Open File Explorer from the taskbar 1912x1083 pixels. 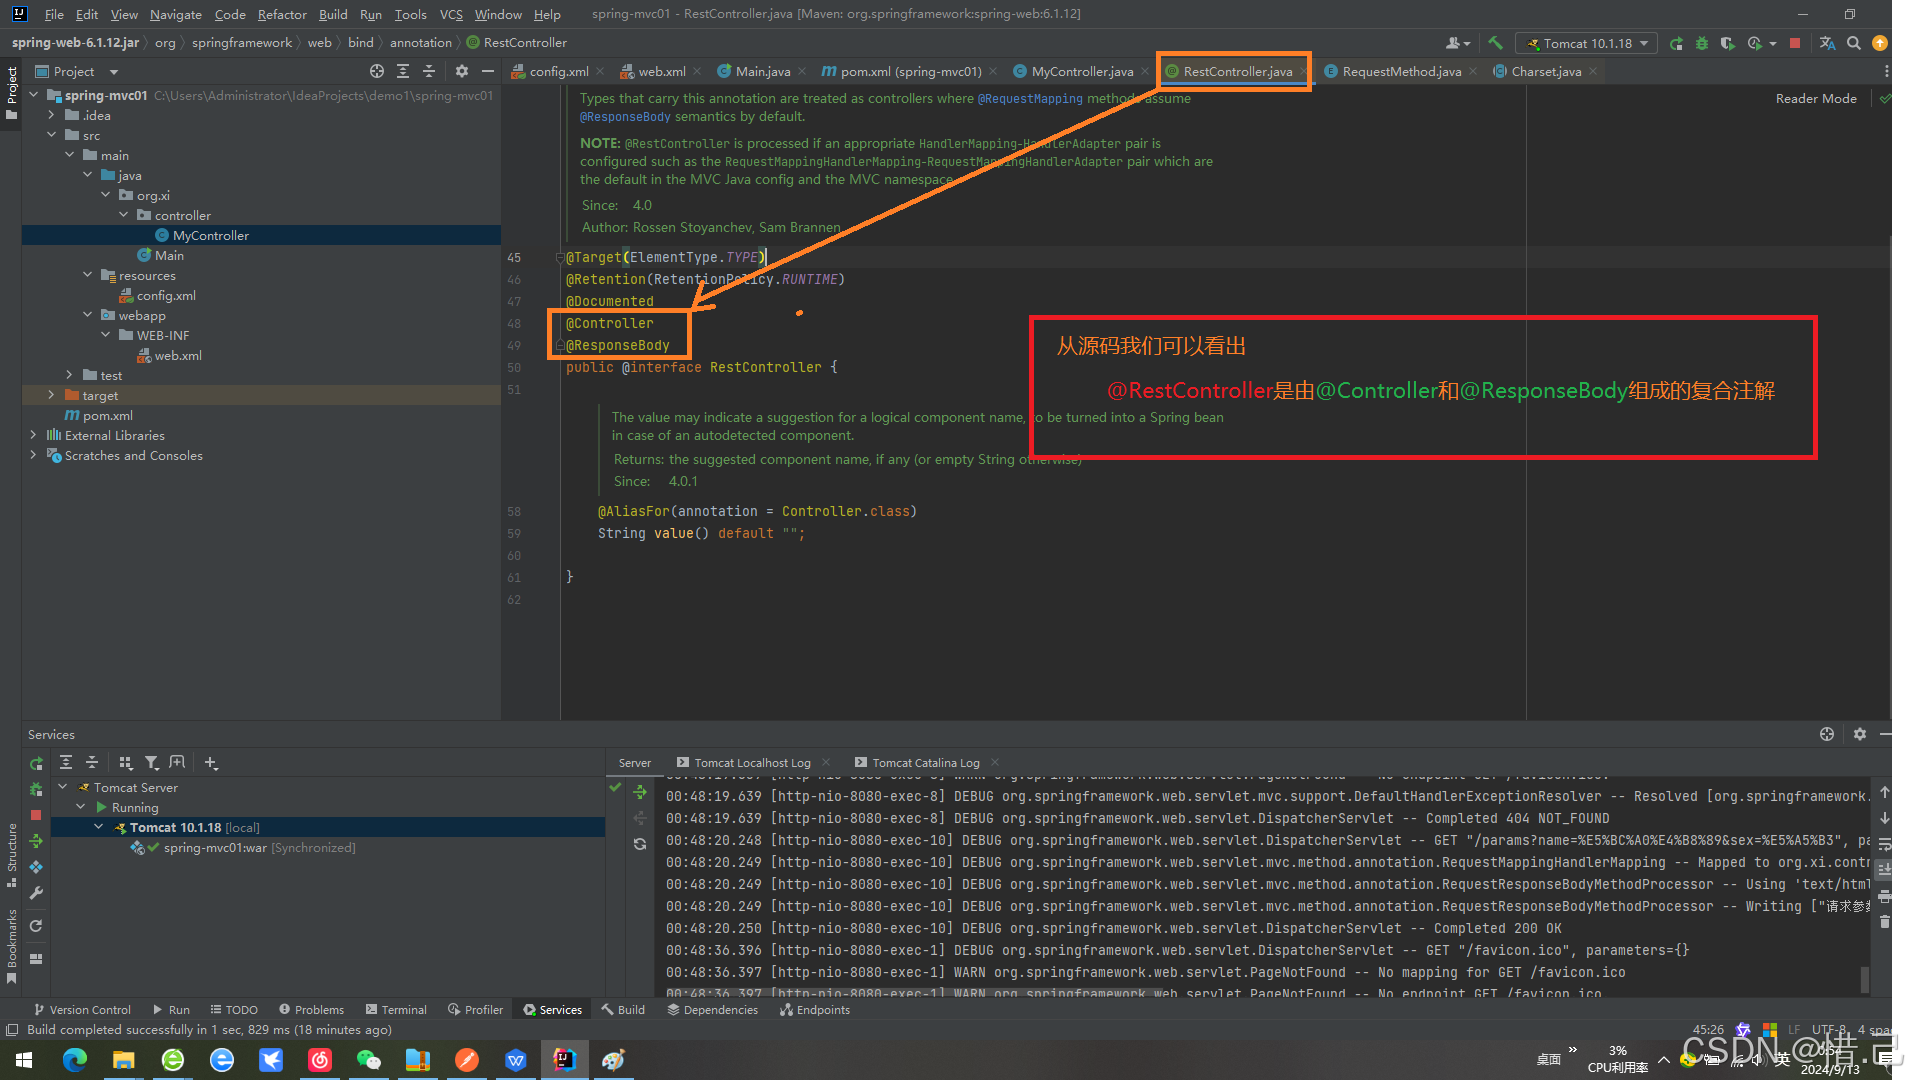pos(123,1061)
